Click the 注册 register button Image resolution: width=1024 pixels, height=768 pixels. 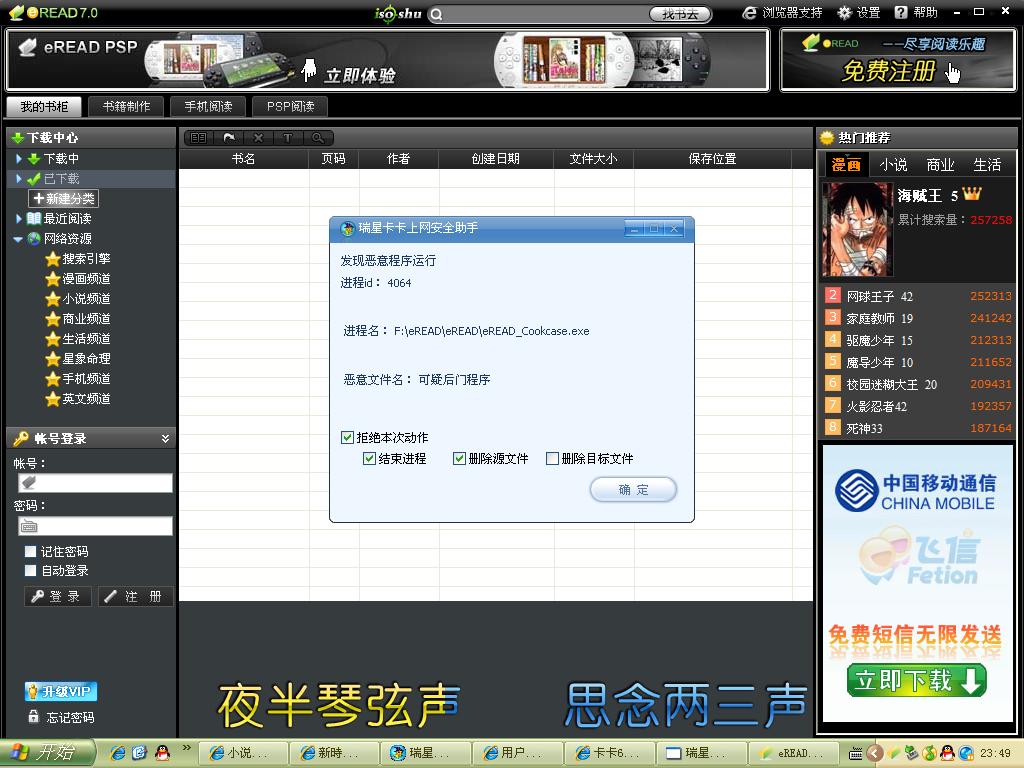point(136,596)
